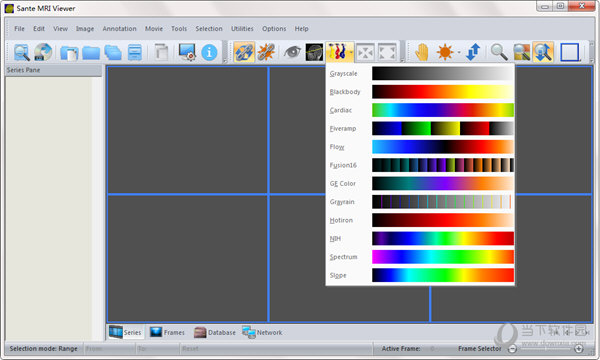The image size is (600, 360).
Task: Open the File menu
Action: click(x=19, y=29)
